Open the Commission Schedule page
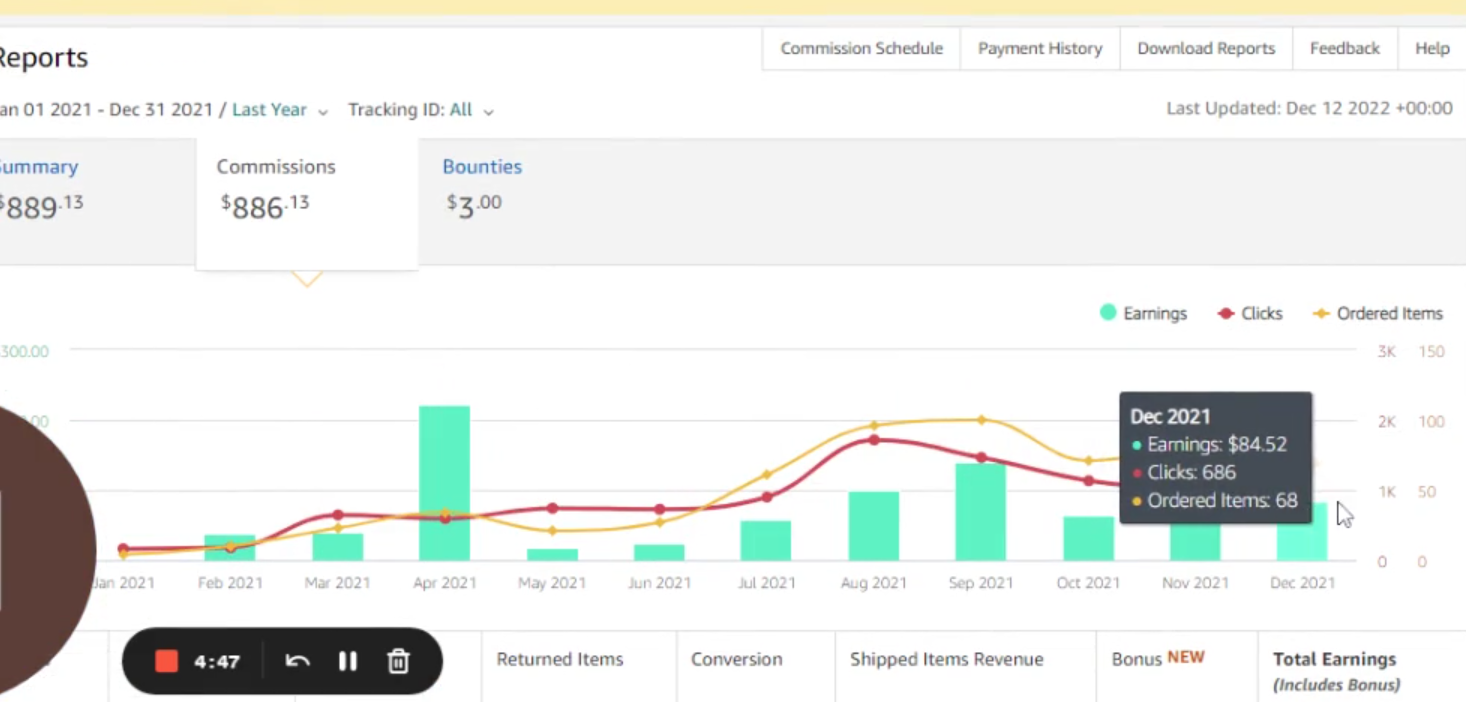Screen dimensions: 1466x702 (x=861, y=48)
